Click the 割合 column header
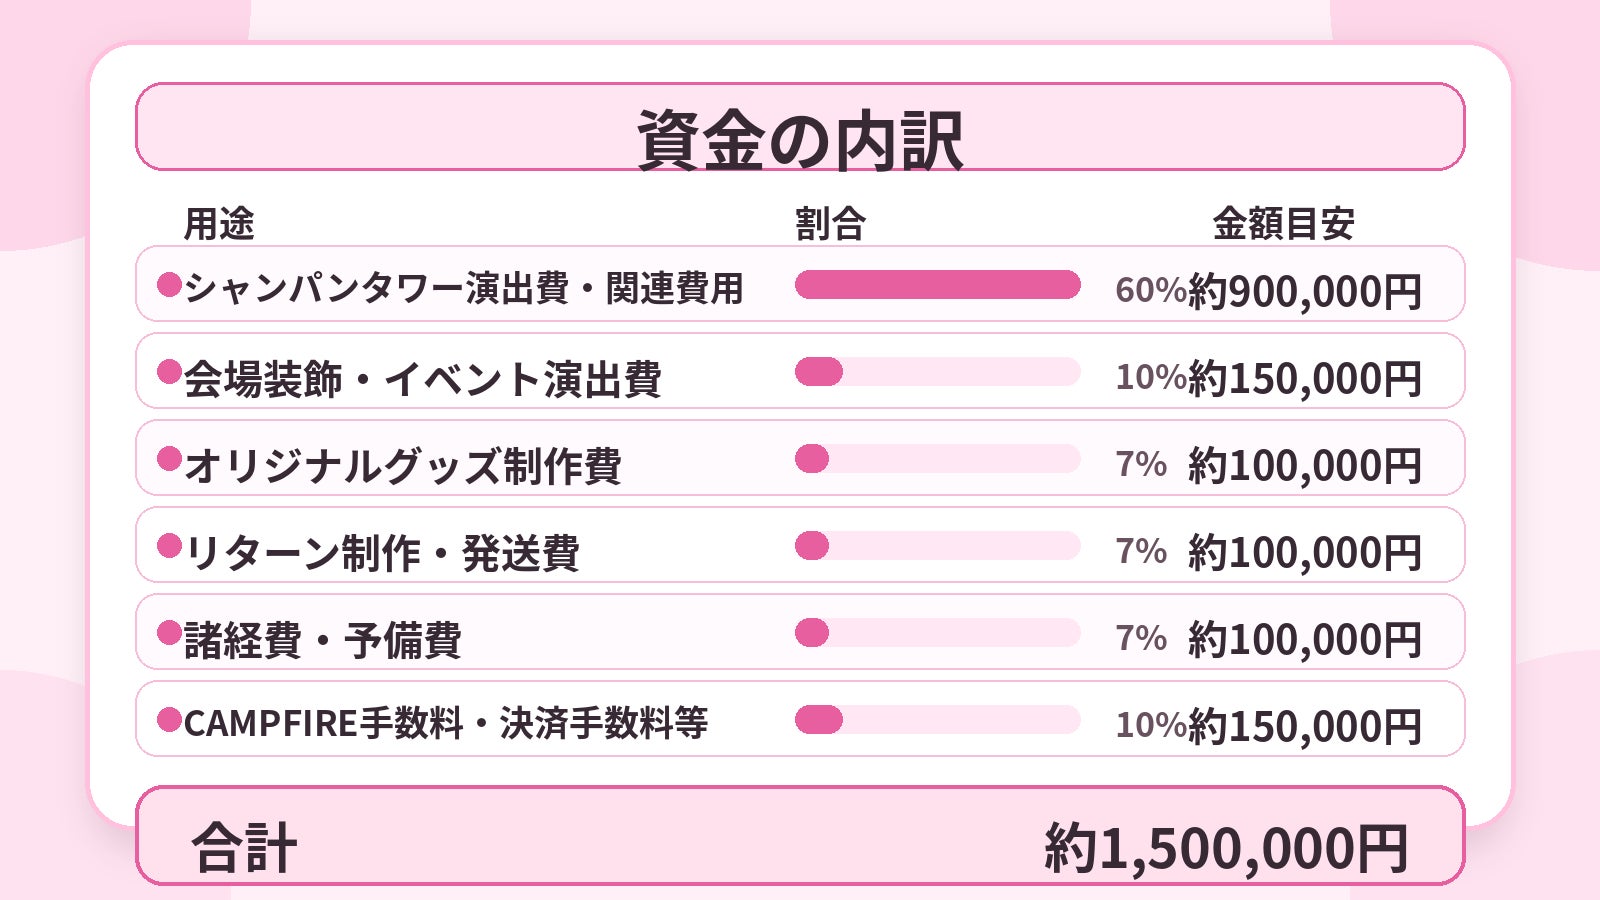 pos(830,224)
